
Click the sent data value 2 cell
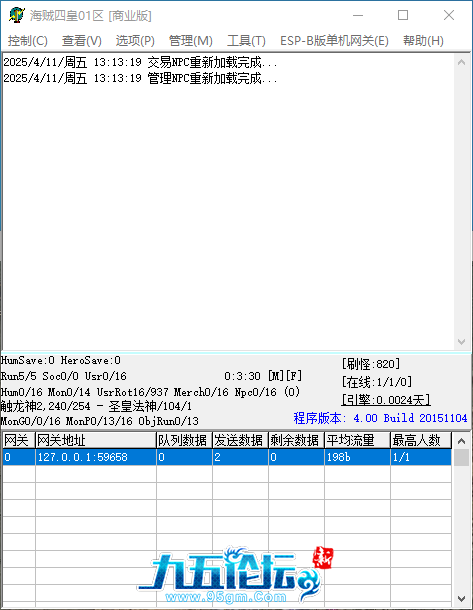tap(240, 457)
